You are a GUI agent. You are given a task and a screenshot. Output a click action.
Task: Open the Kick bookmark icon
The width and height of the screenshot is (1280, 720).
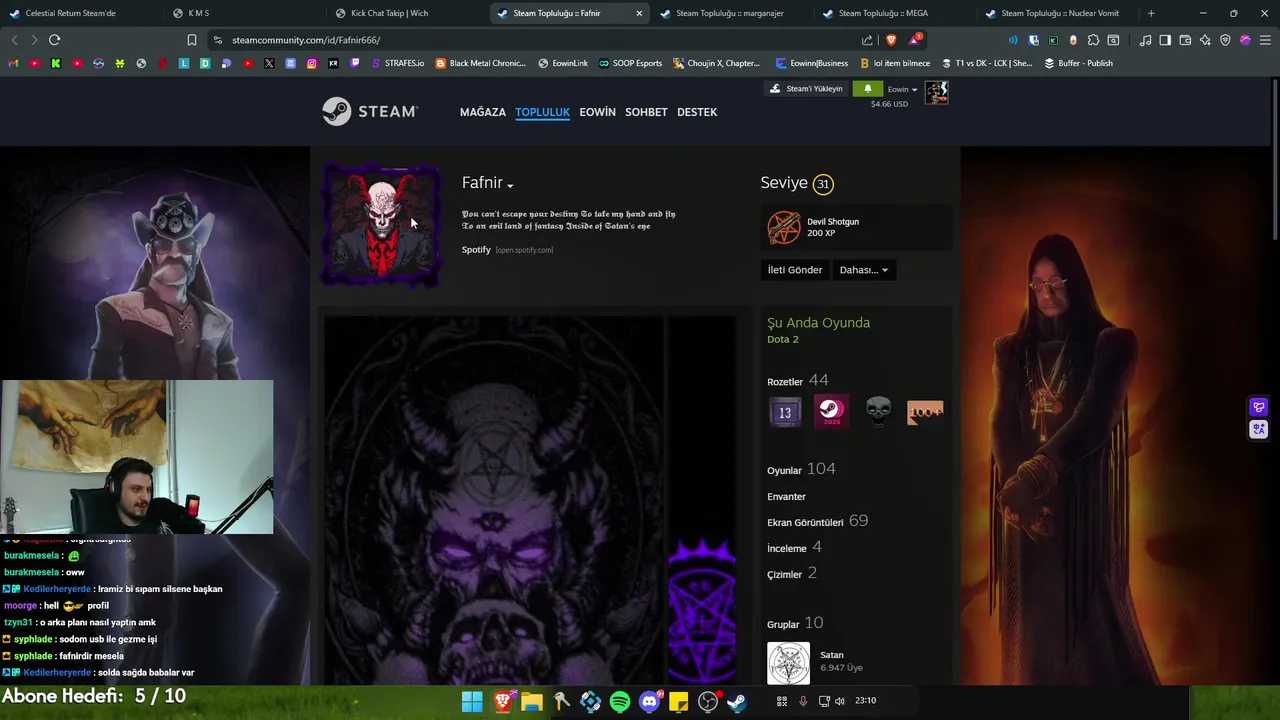[x=56, y=63]
